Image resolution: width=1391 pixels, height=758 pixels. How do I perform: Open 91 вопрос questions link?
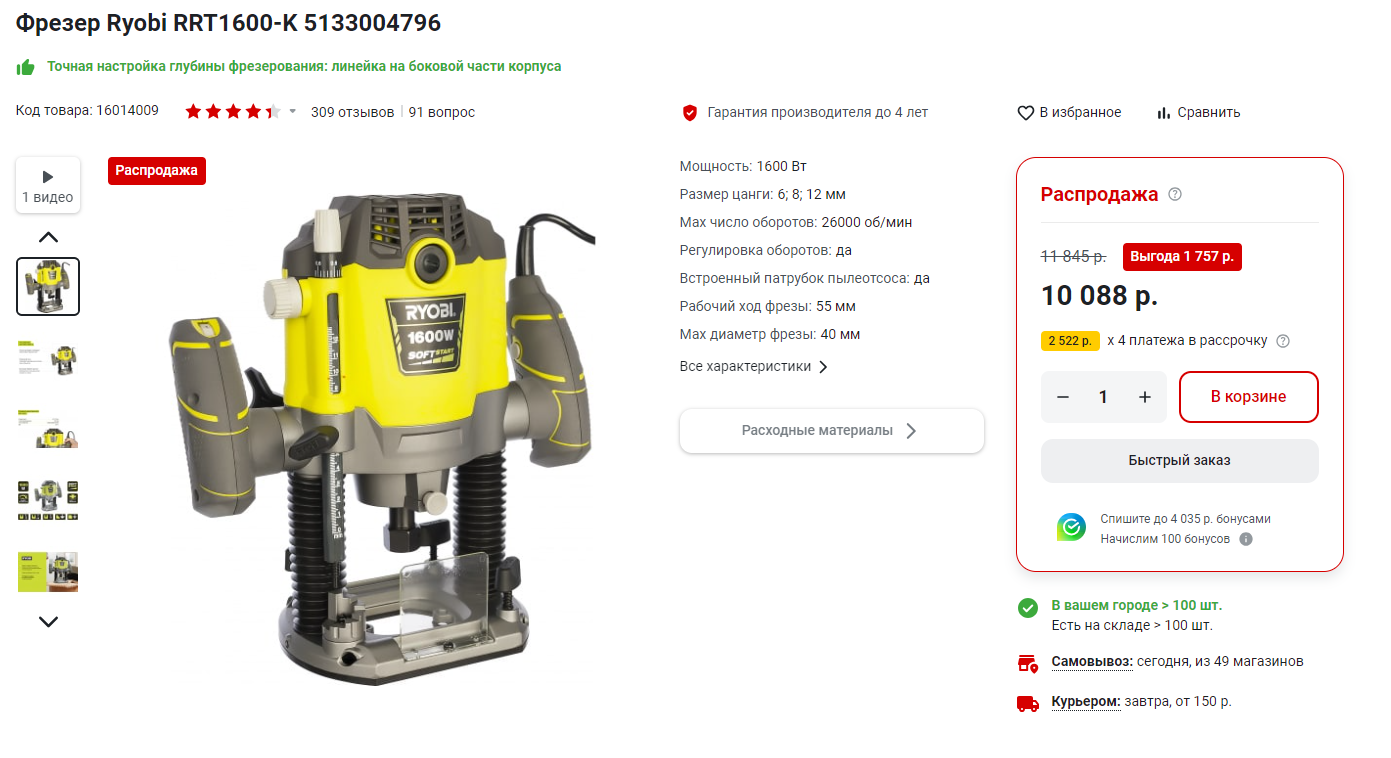(x=442, y=112)
